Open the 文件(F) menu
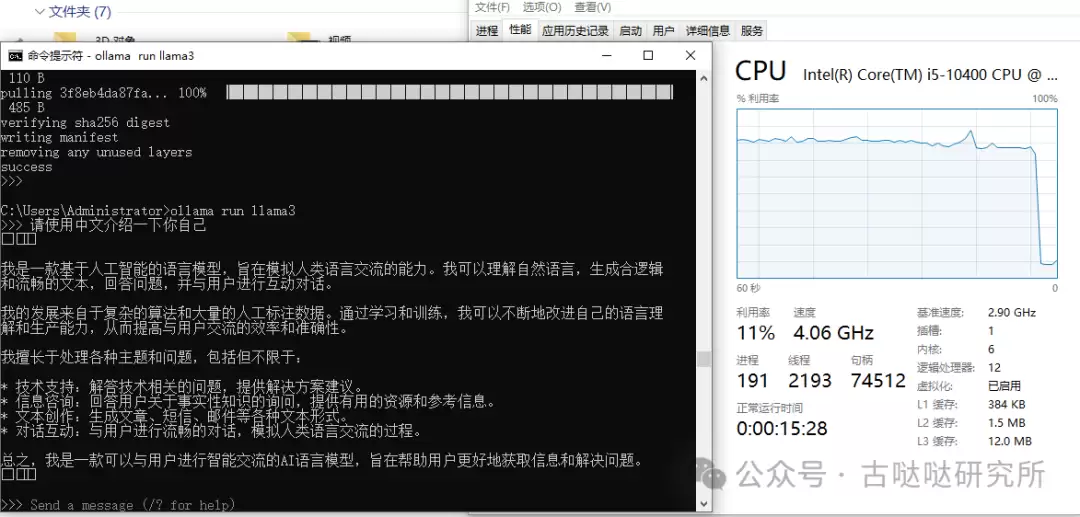The image size is (1080, 517). click(492, 7)
